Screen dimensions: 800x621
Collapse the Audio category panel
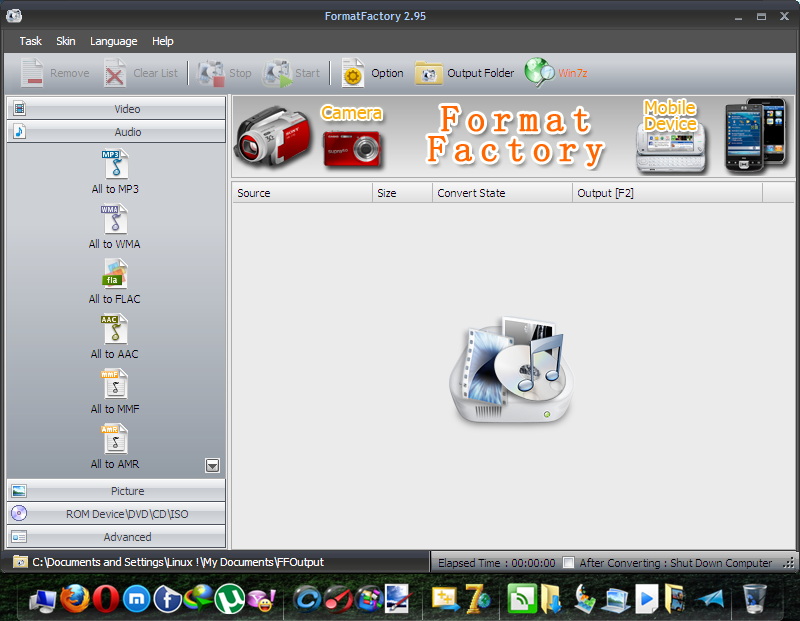(x=116, y=132)
